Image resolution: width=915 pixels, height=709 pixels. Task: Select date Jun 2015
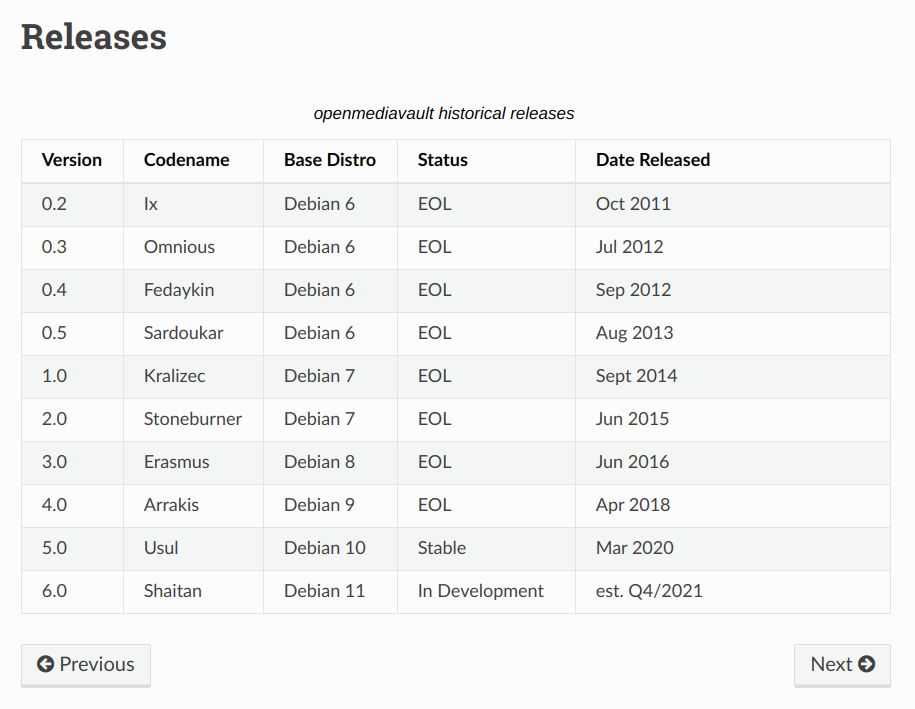point(632,419)
